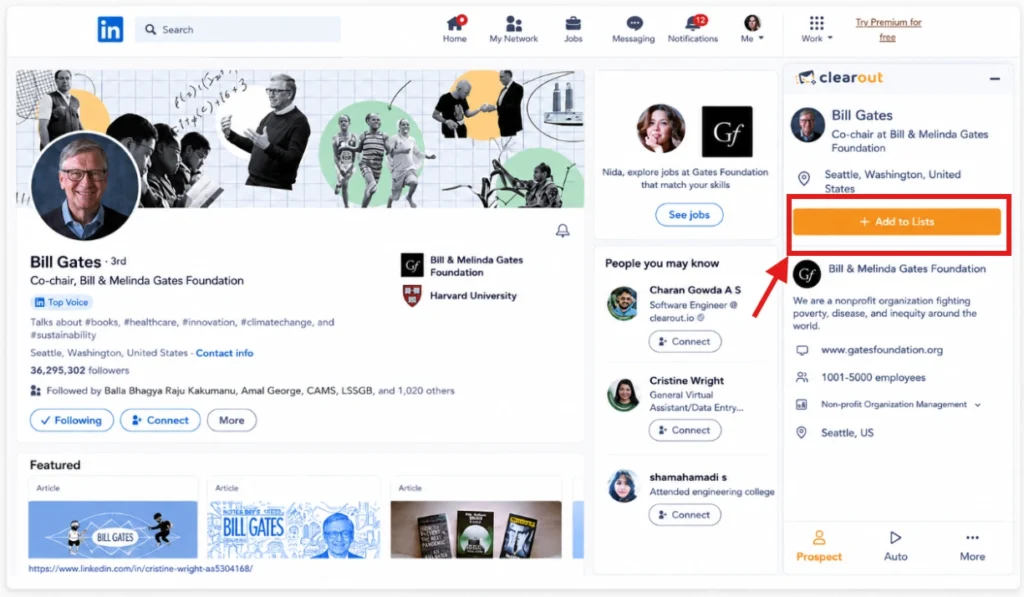Image resolution: width=1024 pixels, height=597 pixels.
Task: Click Connect on Bill Gates profile
Action: pos(160,420)
